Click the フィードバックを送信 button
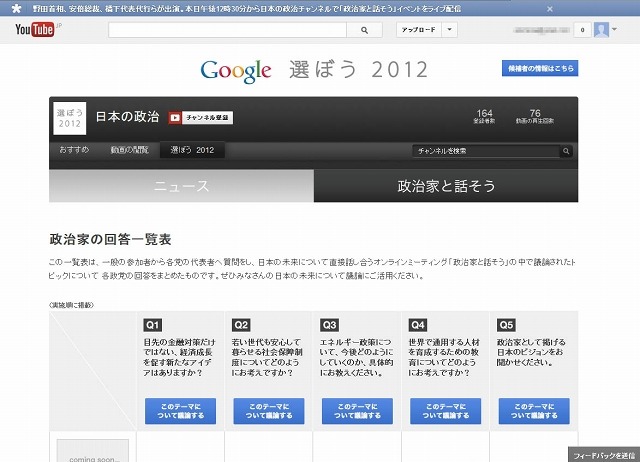The image size is (640, 462). 604,455
